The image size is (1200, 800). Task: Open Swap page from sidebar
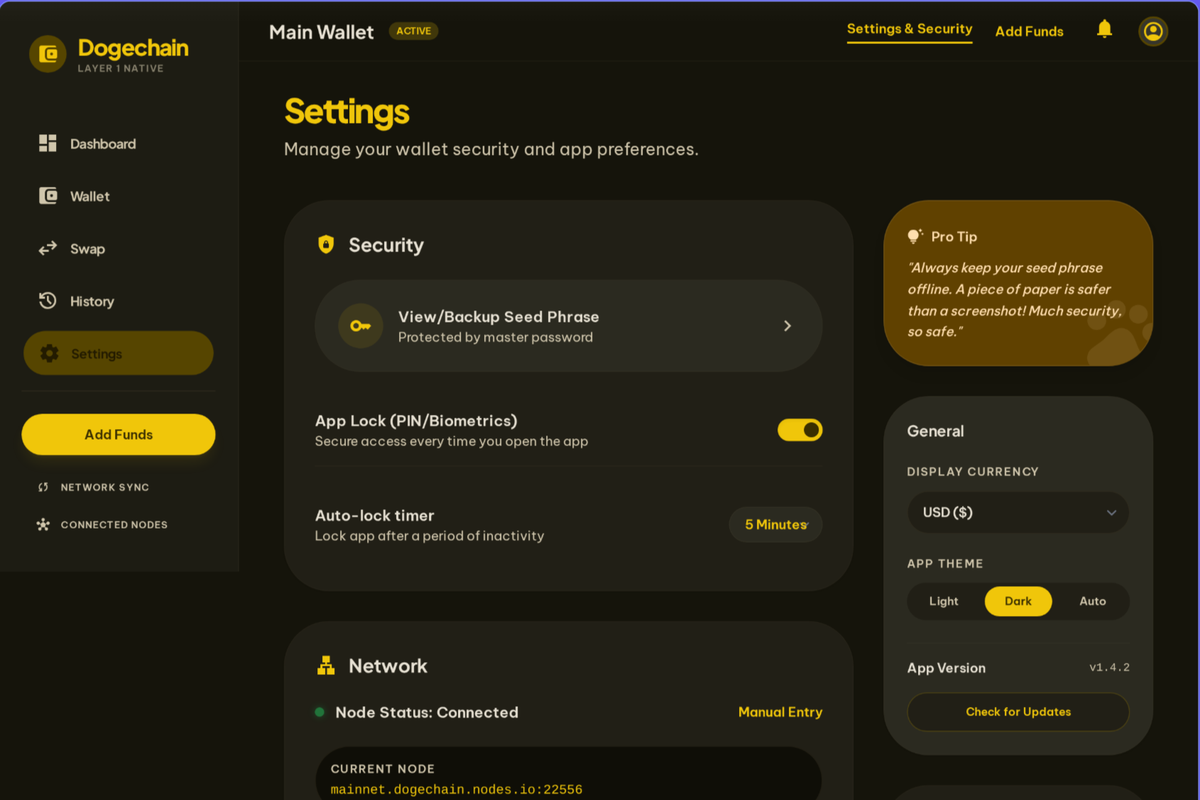119,249
